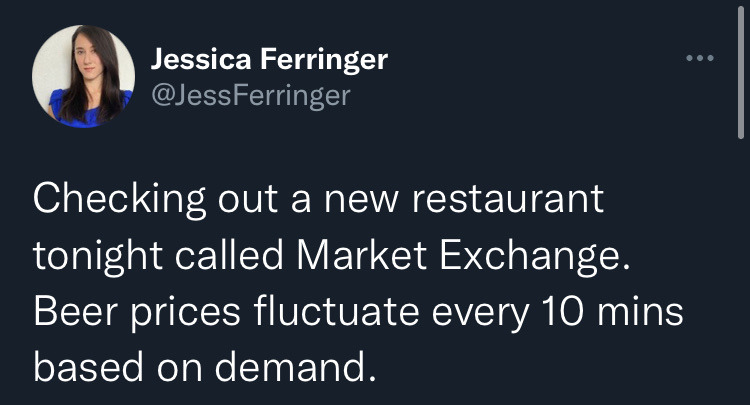Click the line starting 'Checking out a new'

318,199
